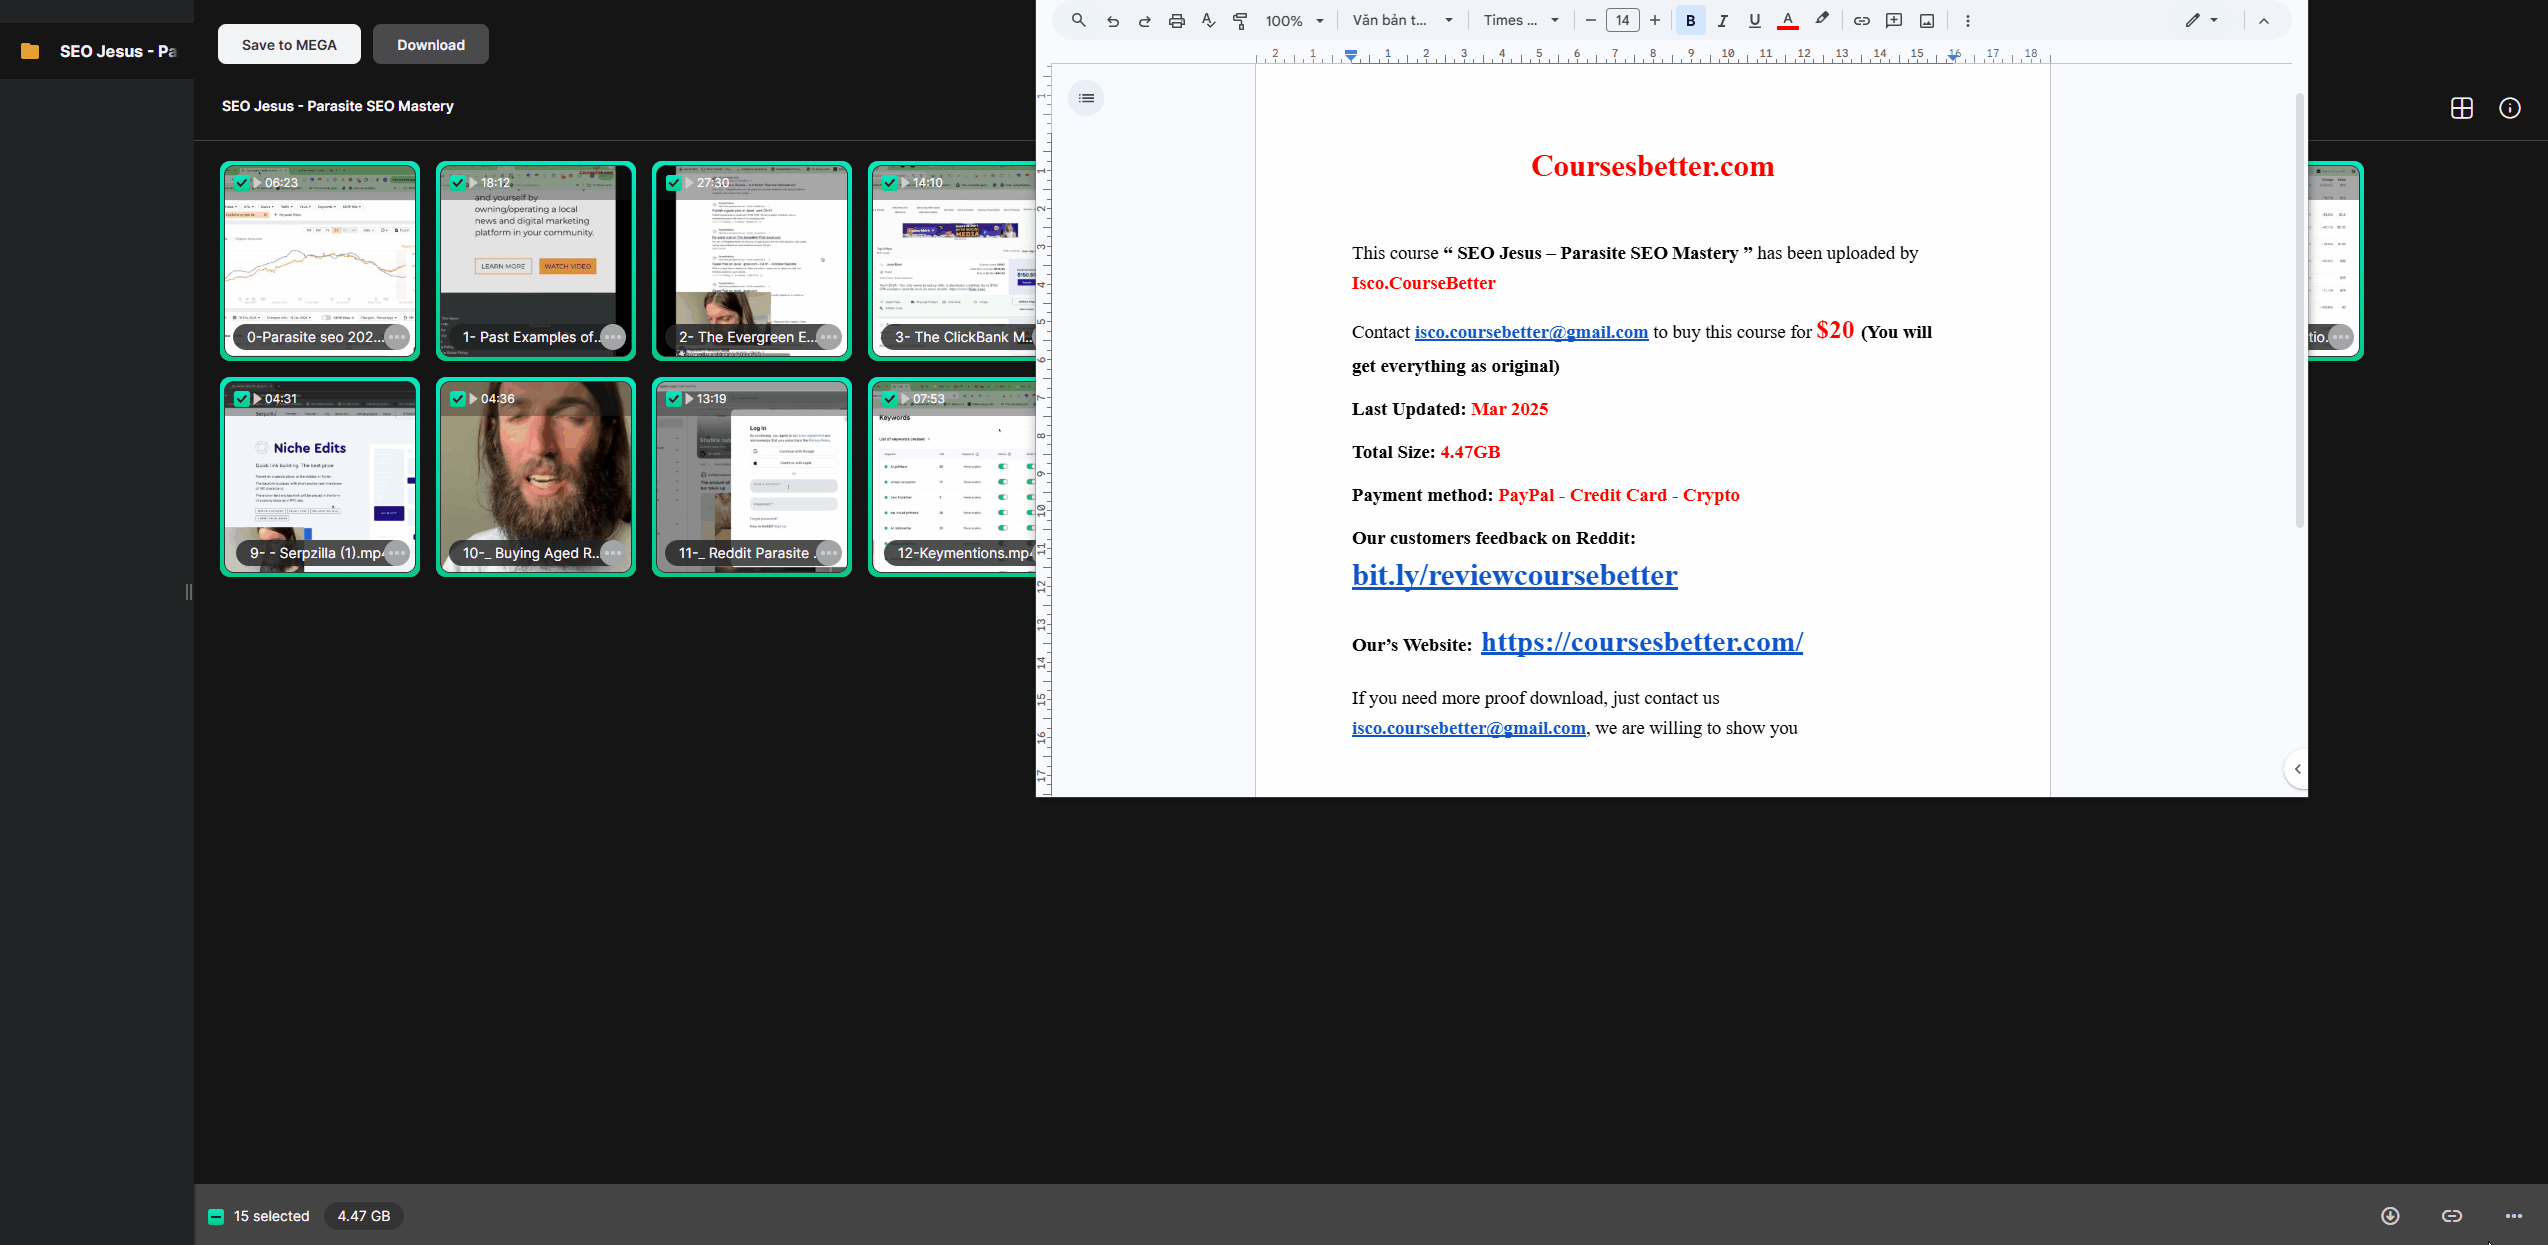Open the text color picker

coord(1788,21)
